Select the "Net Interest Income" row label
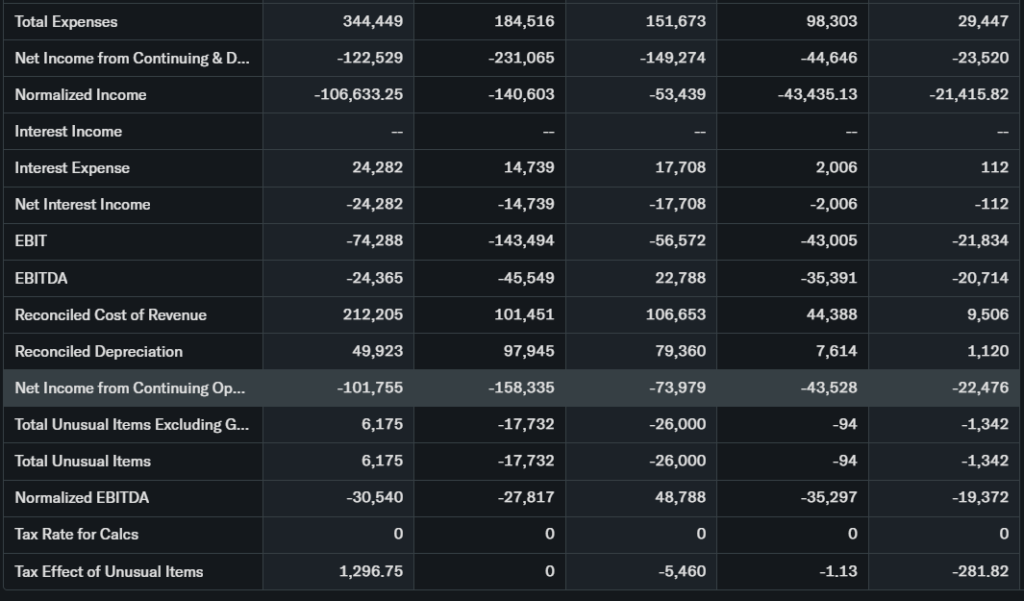Image resolution: width=1024 pixels, height=601 pixels. click(82, 204)
